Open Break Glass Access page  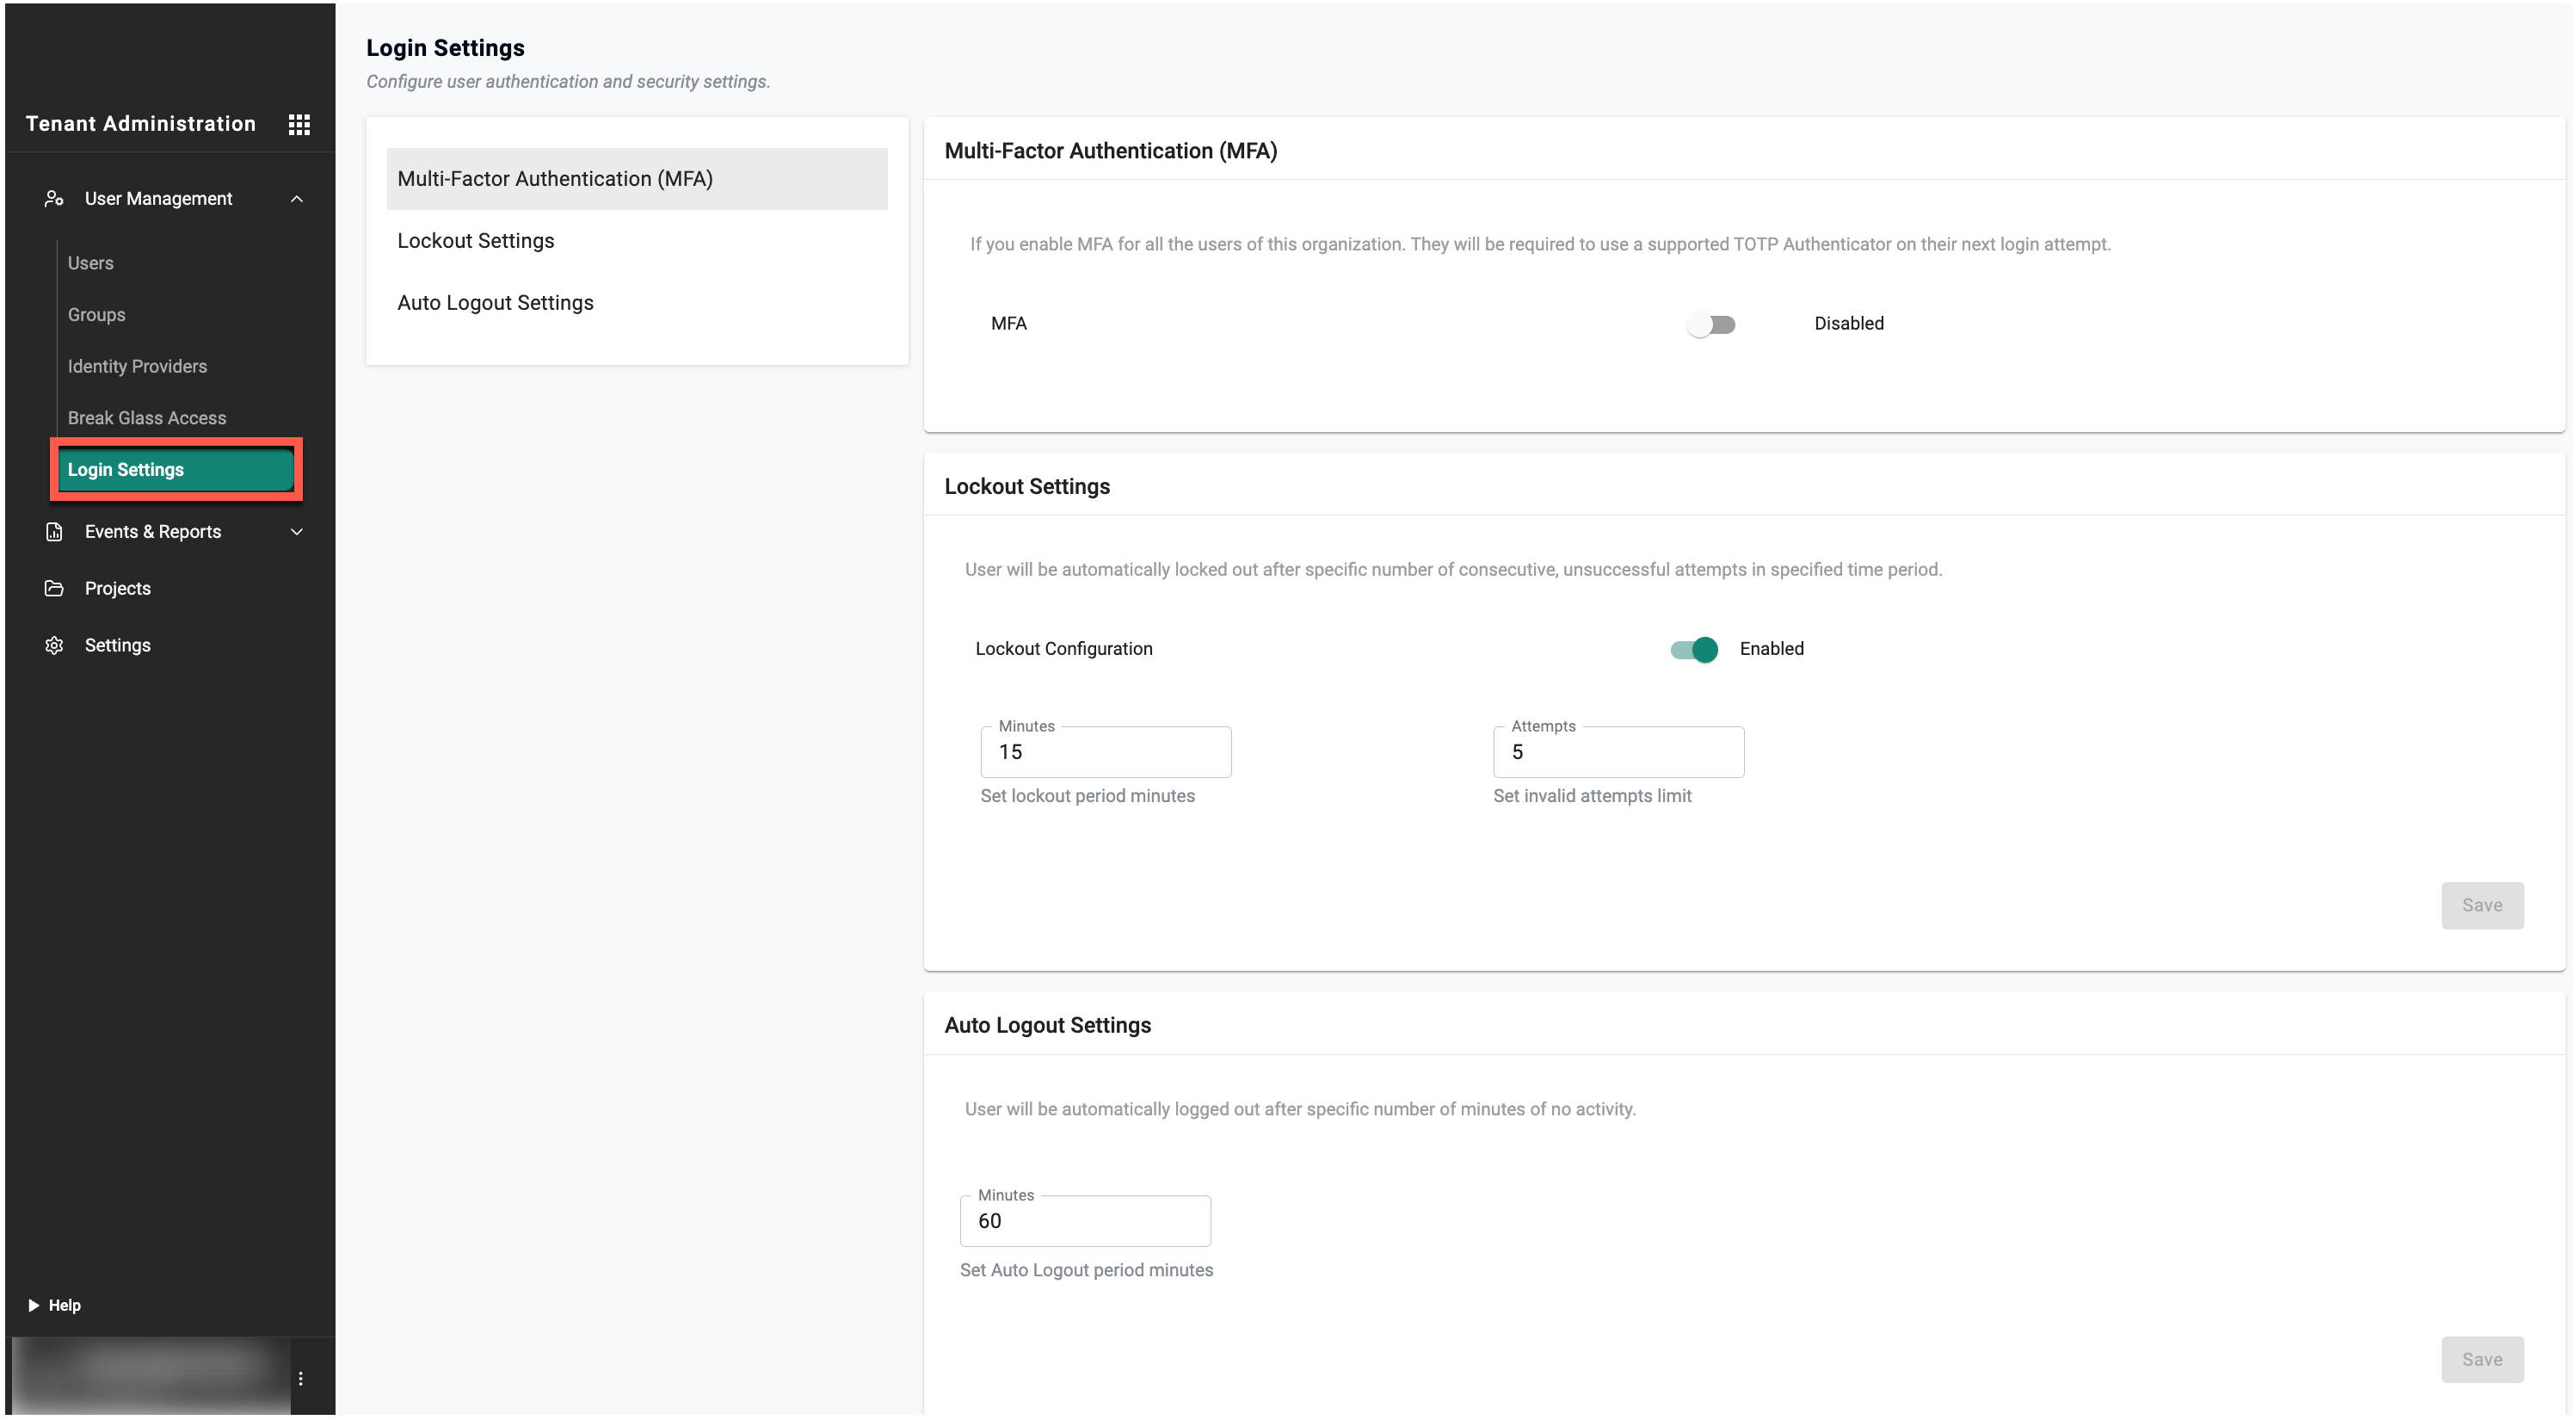coord(146,418)
